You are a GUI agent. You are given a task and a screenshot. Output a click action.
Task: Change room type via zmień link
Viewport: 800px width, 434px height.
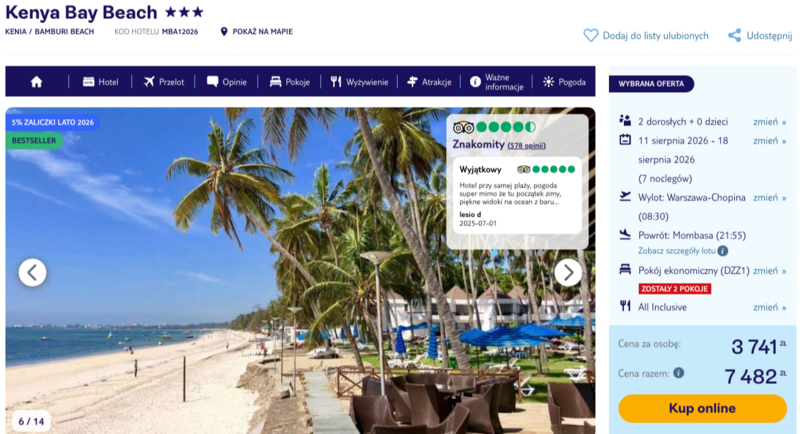(x=769, y=270)
